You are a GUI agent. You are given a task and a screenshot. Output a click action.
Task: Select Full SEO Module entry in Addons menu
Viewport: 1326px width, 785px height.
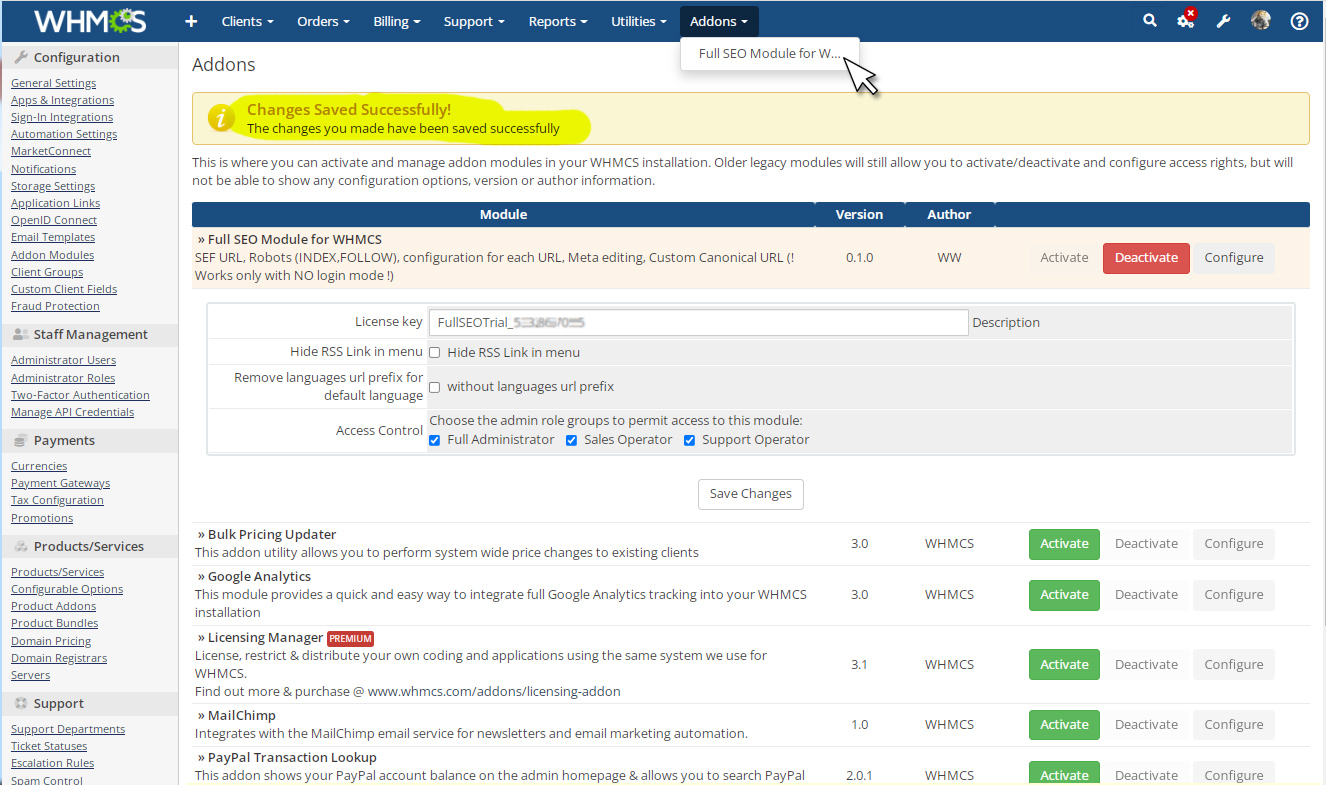pos(769,54)
